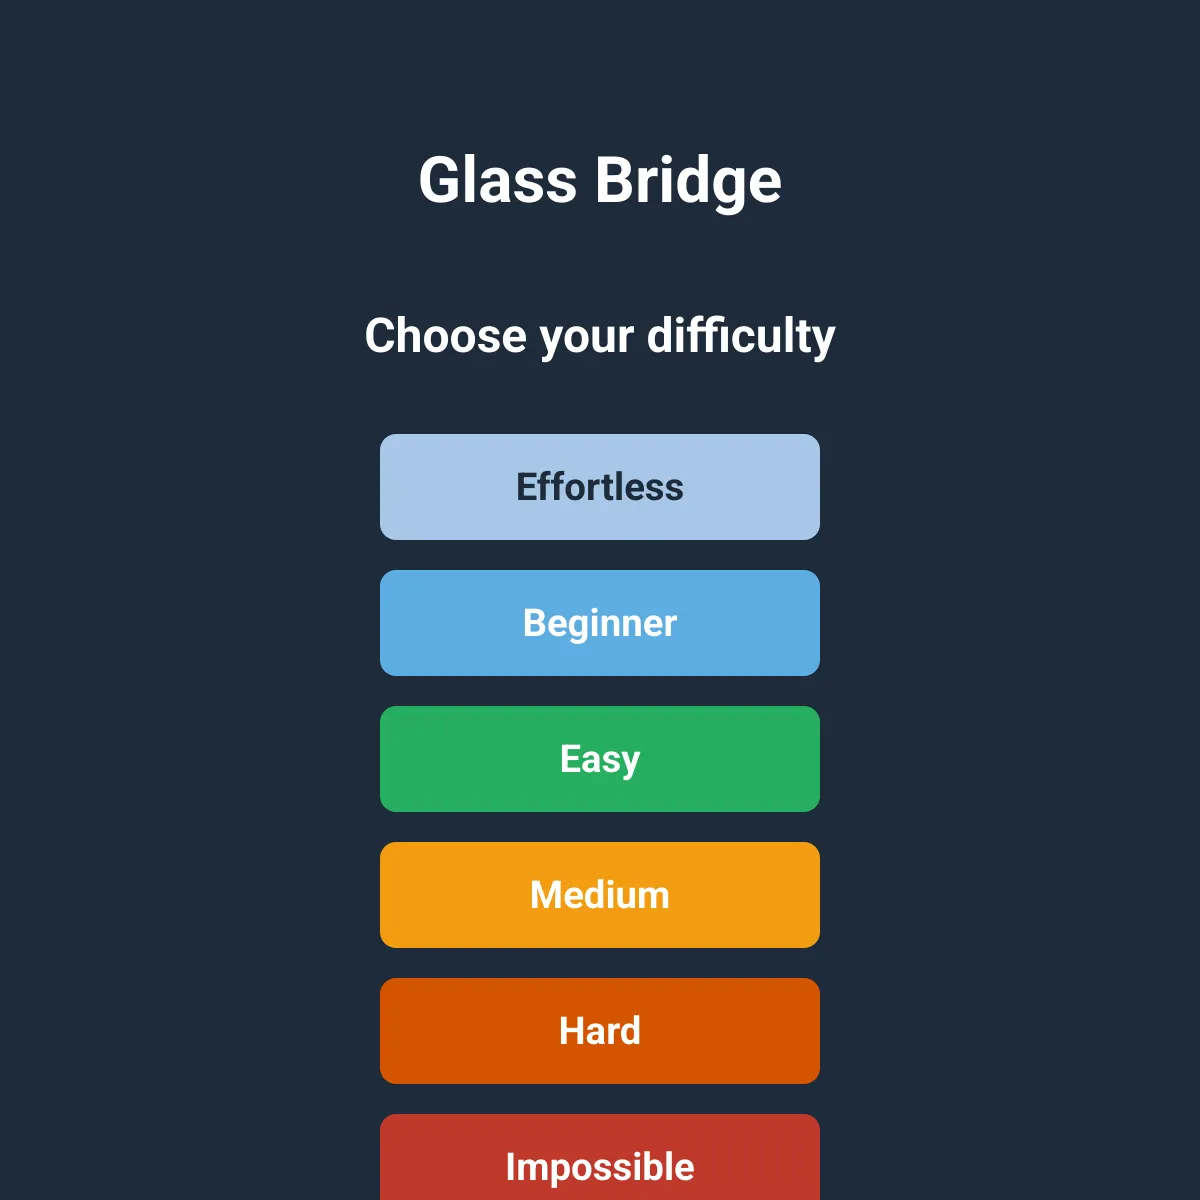Click the dark orange difficulty button
The width and height of the screenshot is (1200, 1200).
[600, 1031]
